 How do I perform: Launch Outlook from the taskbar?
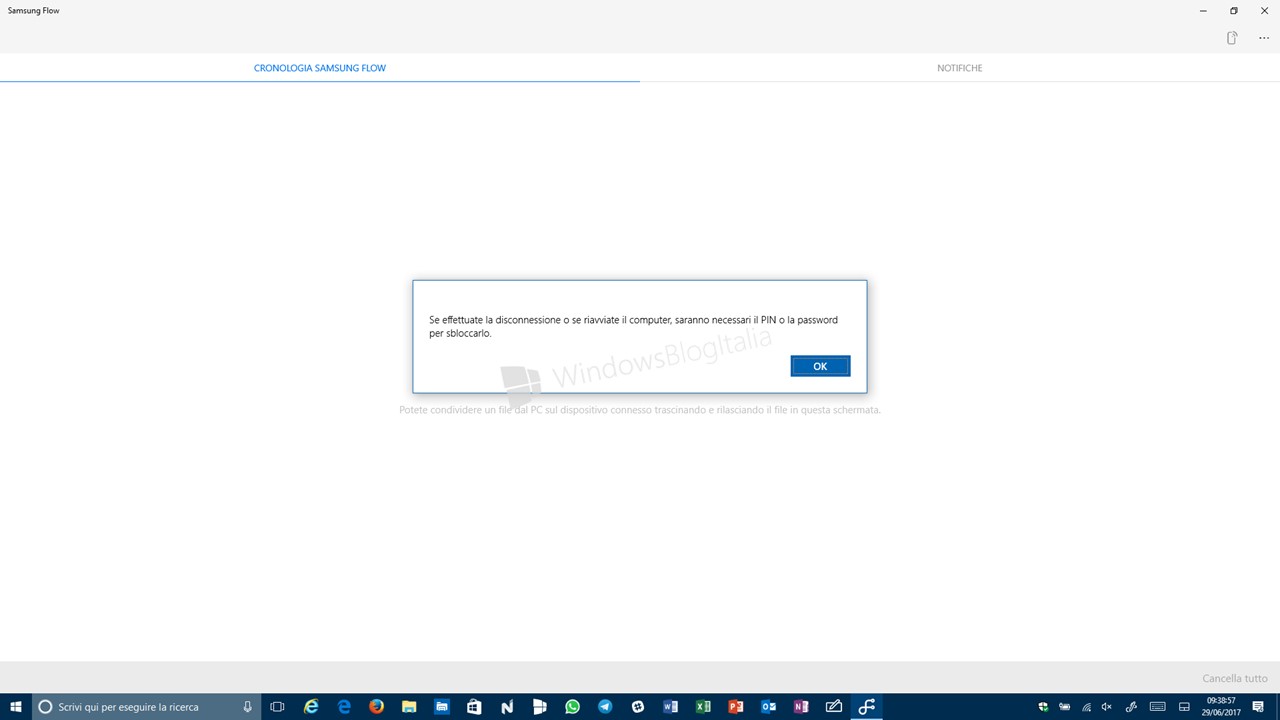(x=768, y=707)
